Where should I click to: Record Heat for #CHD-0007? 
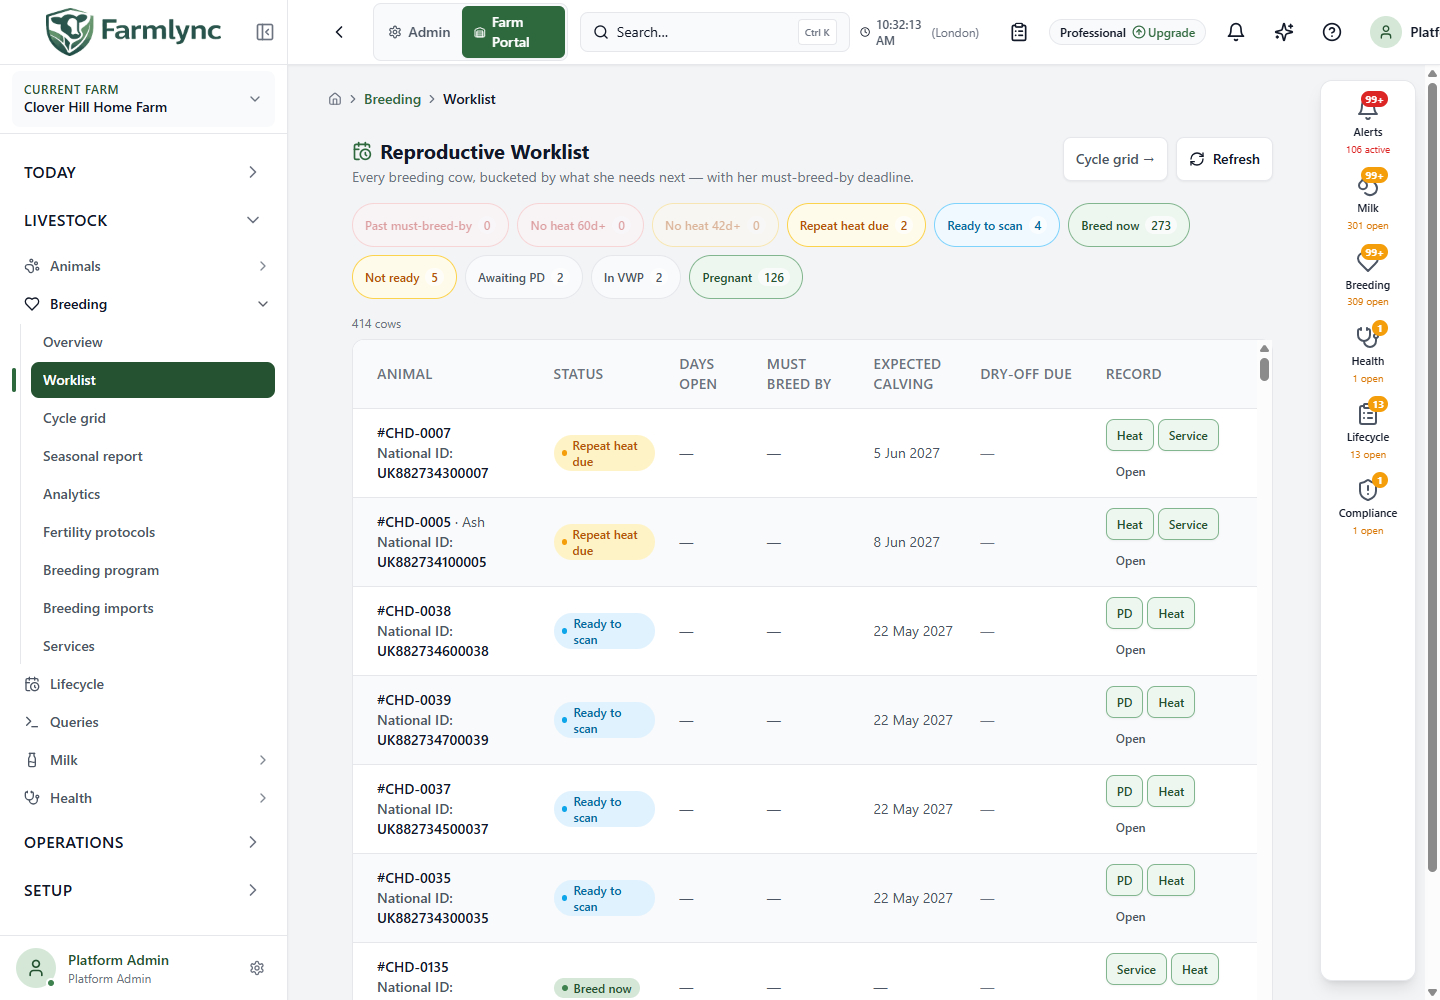click(1130, 436)
